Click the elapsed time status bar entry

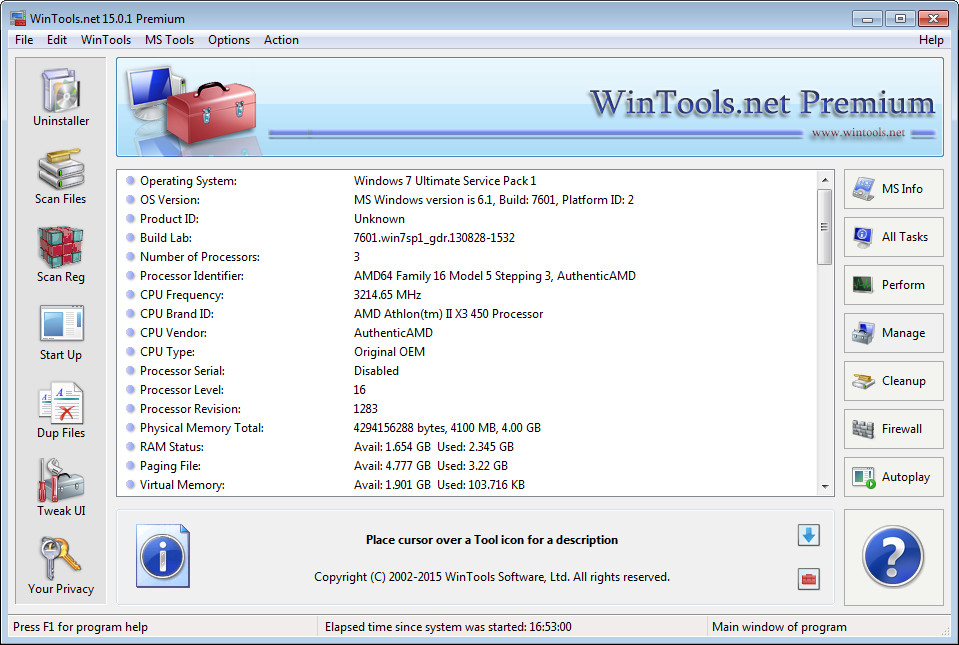pos(448,627)
